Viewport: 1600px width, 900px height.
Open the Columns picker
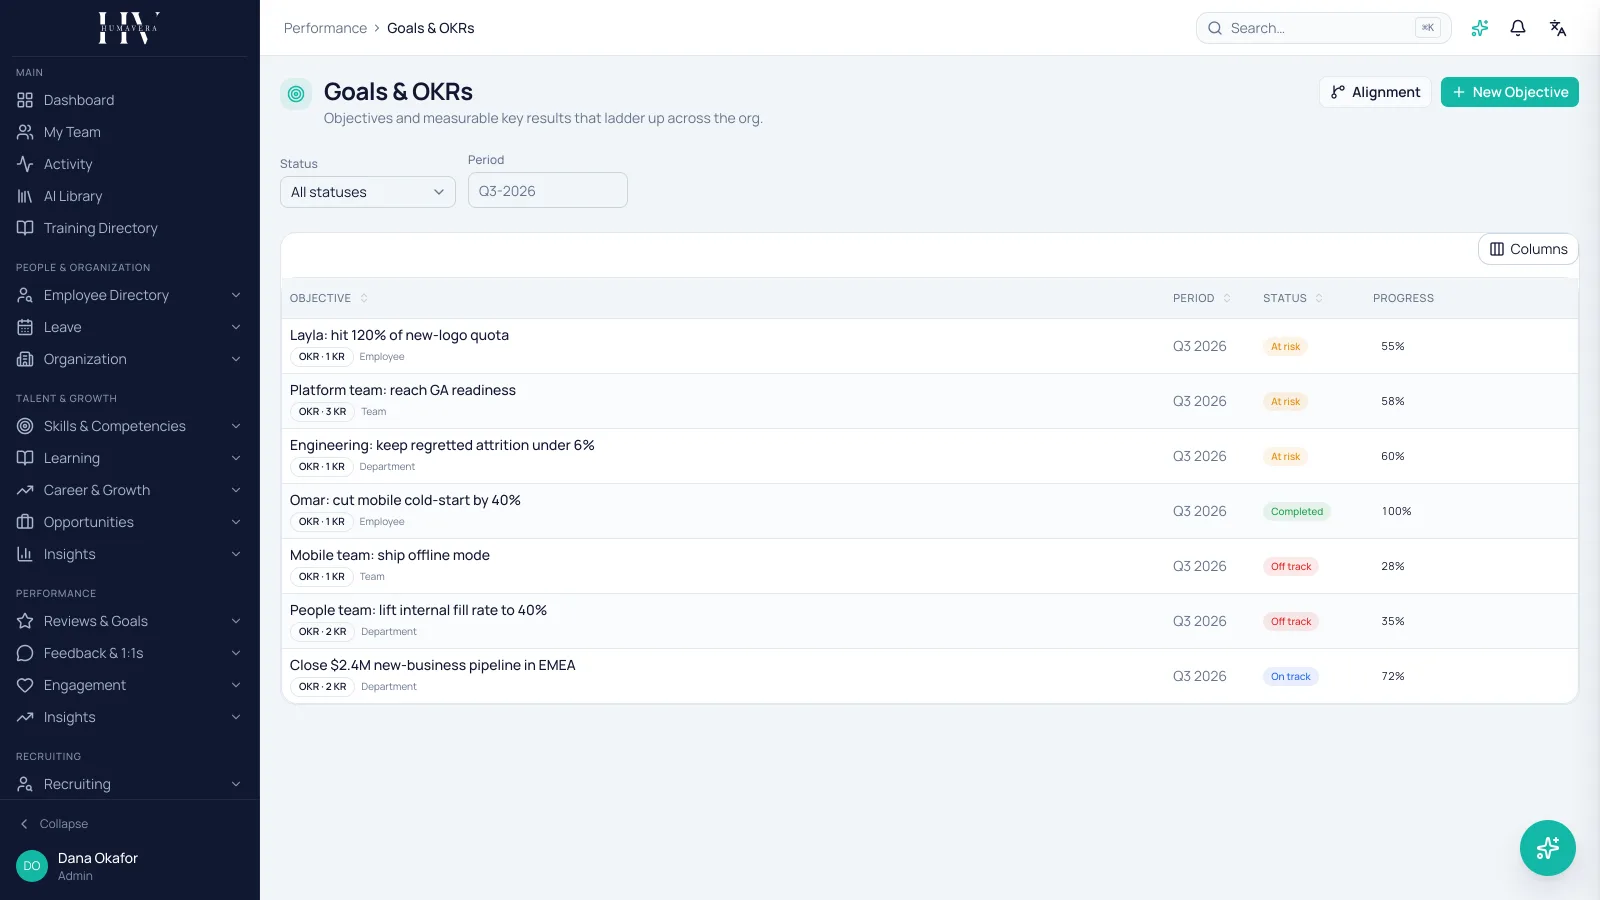(1528, 249)
